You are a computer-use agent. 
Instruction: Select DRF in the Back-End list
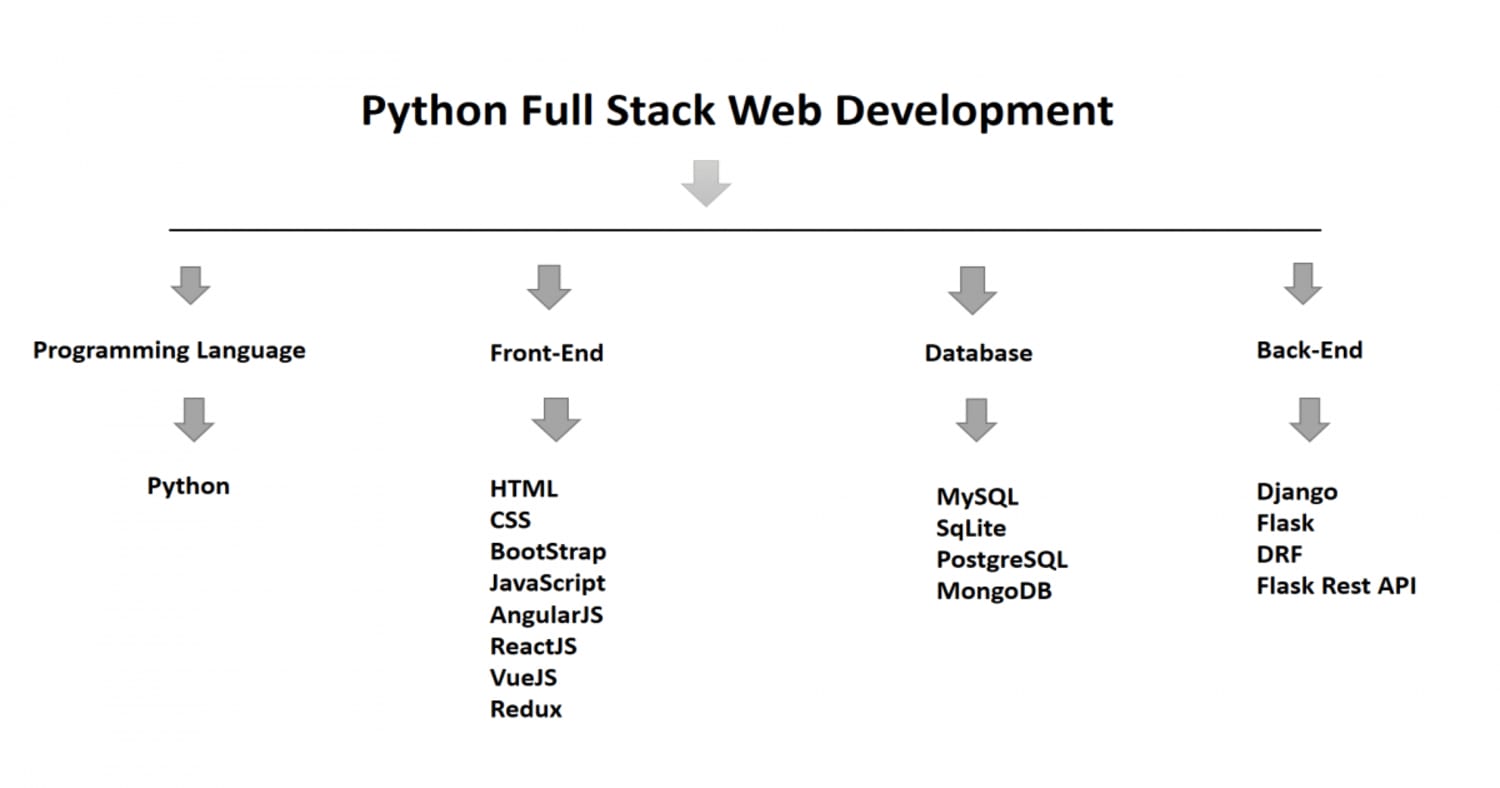pyautogui.click(x=1279, y=555)
